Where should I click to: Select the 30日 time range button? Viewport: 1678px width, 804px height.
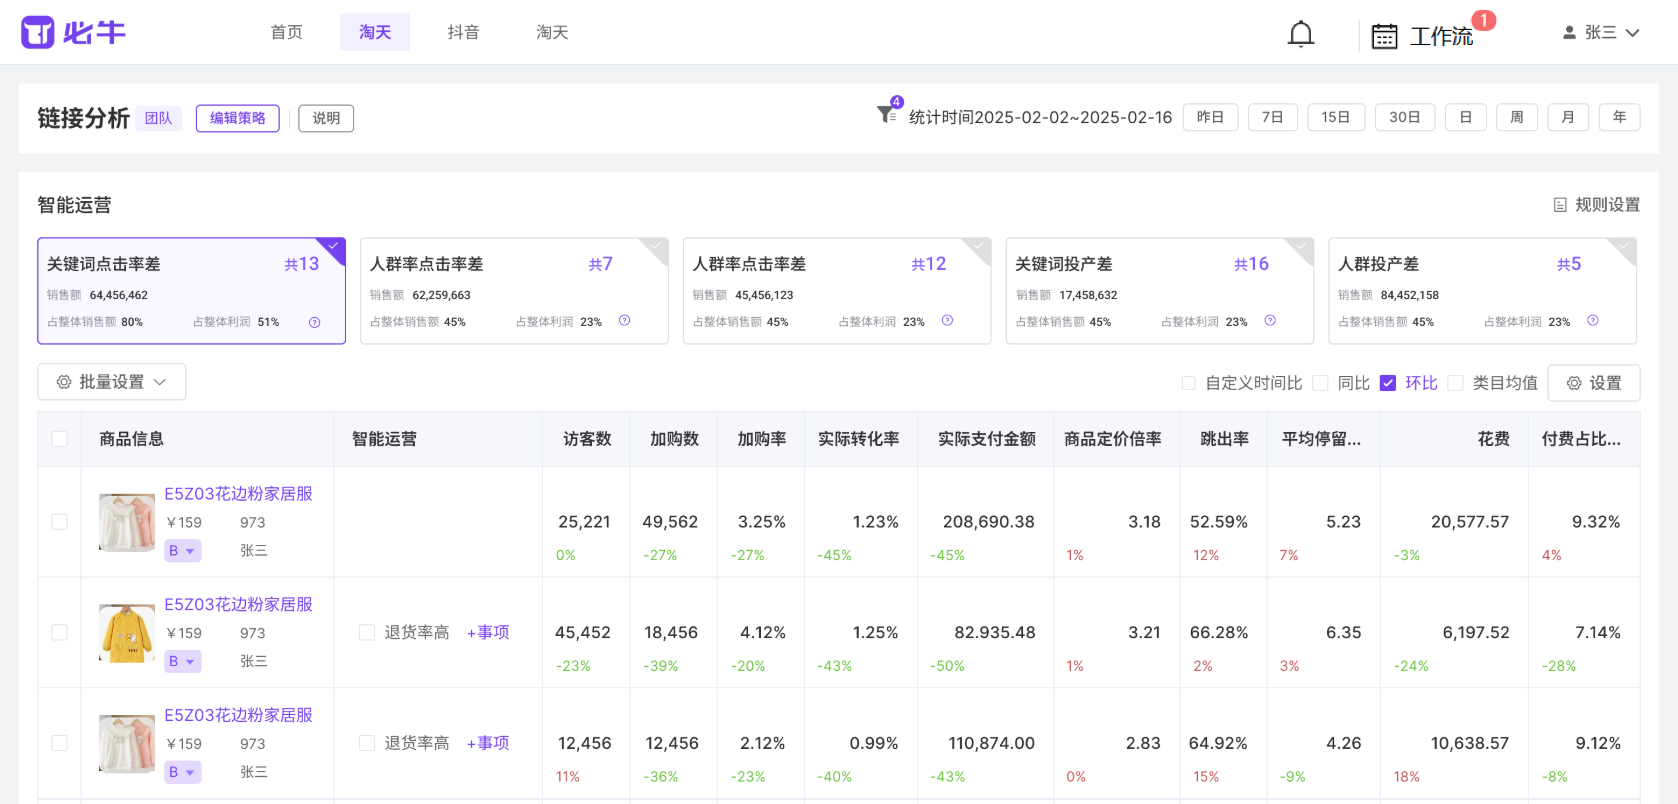1404,117
